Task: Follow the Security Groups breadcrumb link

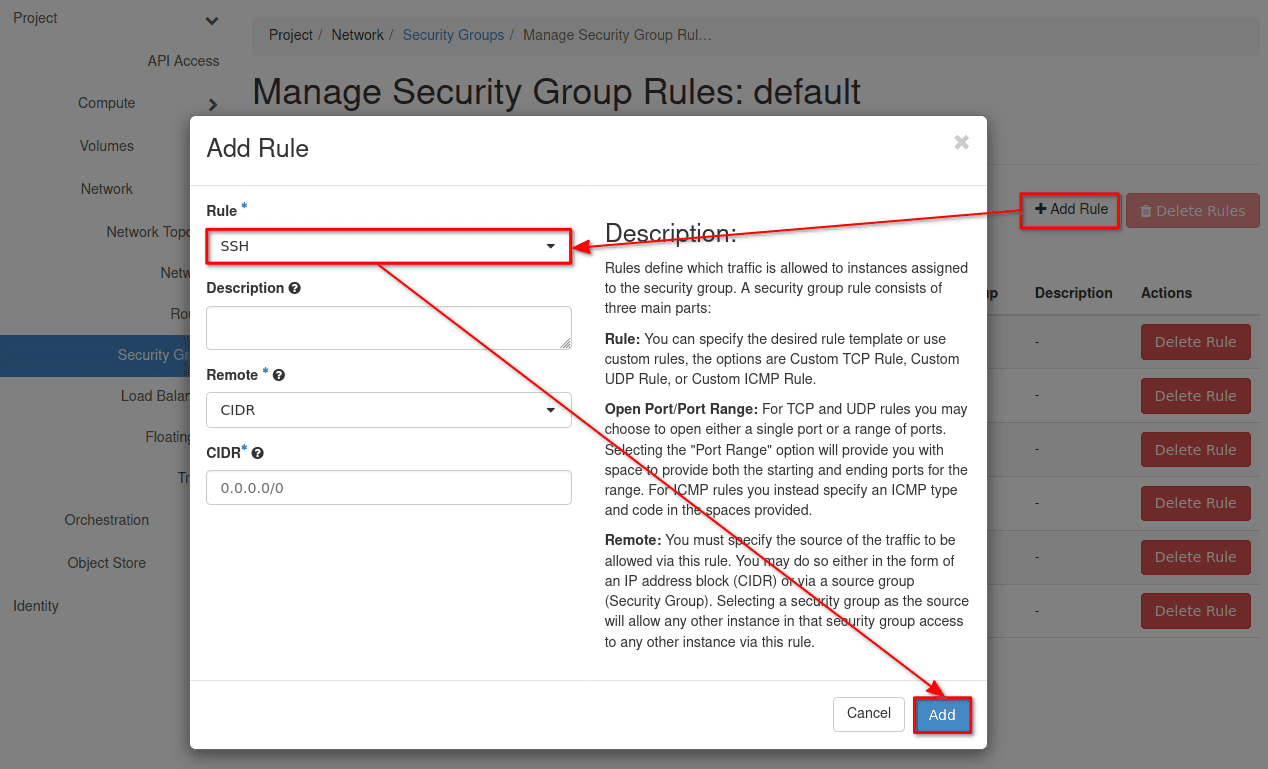Action: 453,35
